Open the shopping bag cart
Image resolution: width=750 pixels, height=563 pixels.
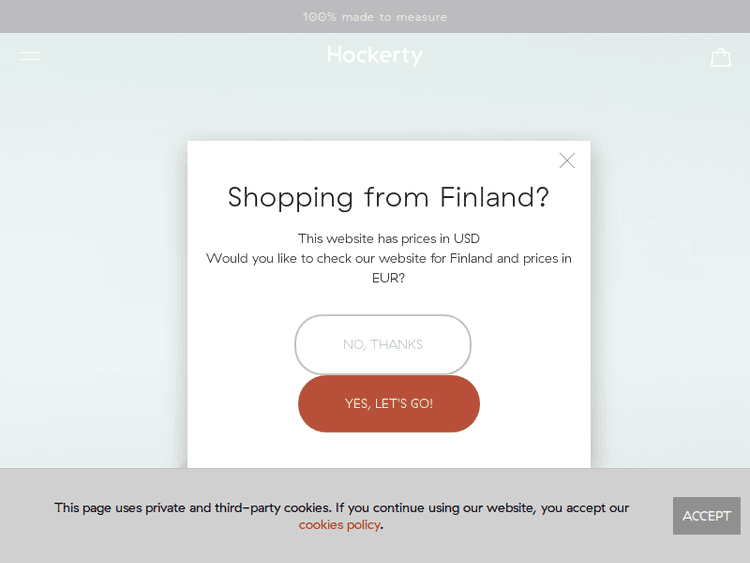(720, 57)
